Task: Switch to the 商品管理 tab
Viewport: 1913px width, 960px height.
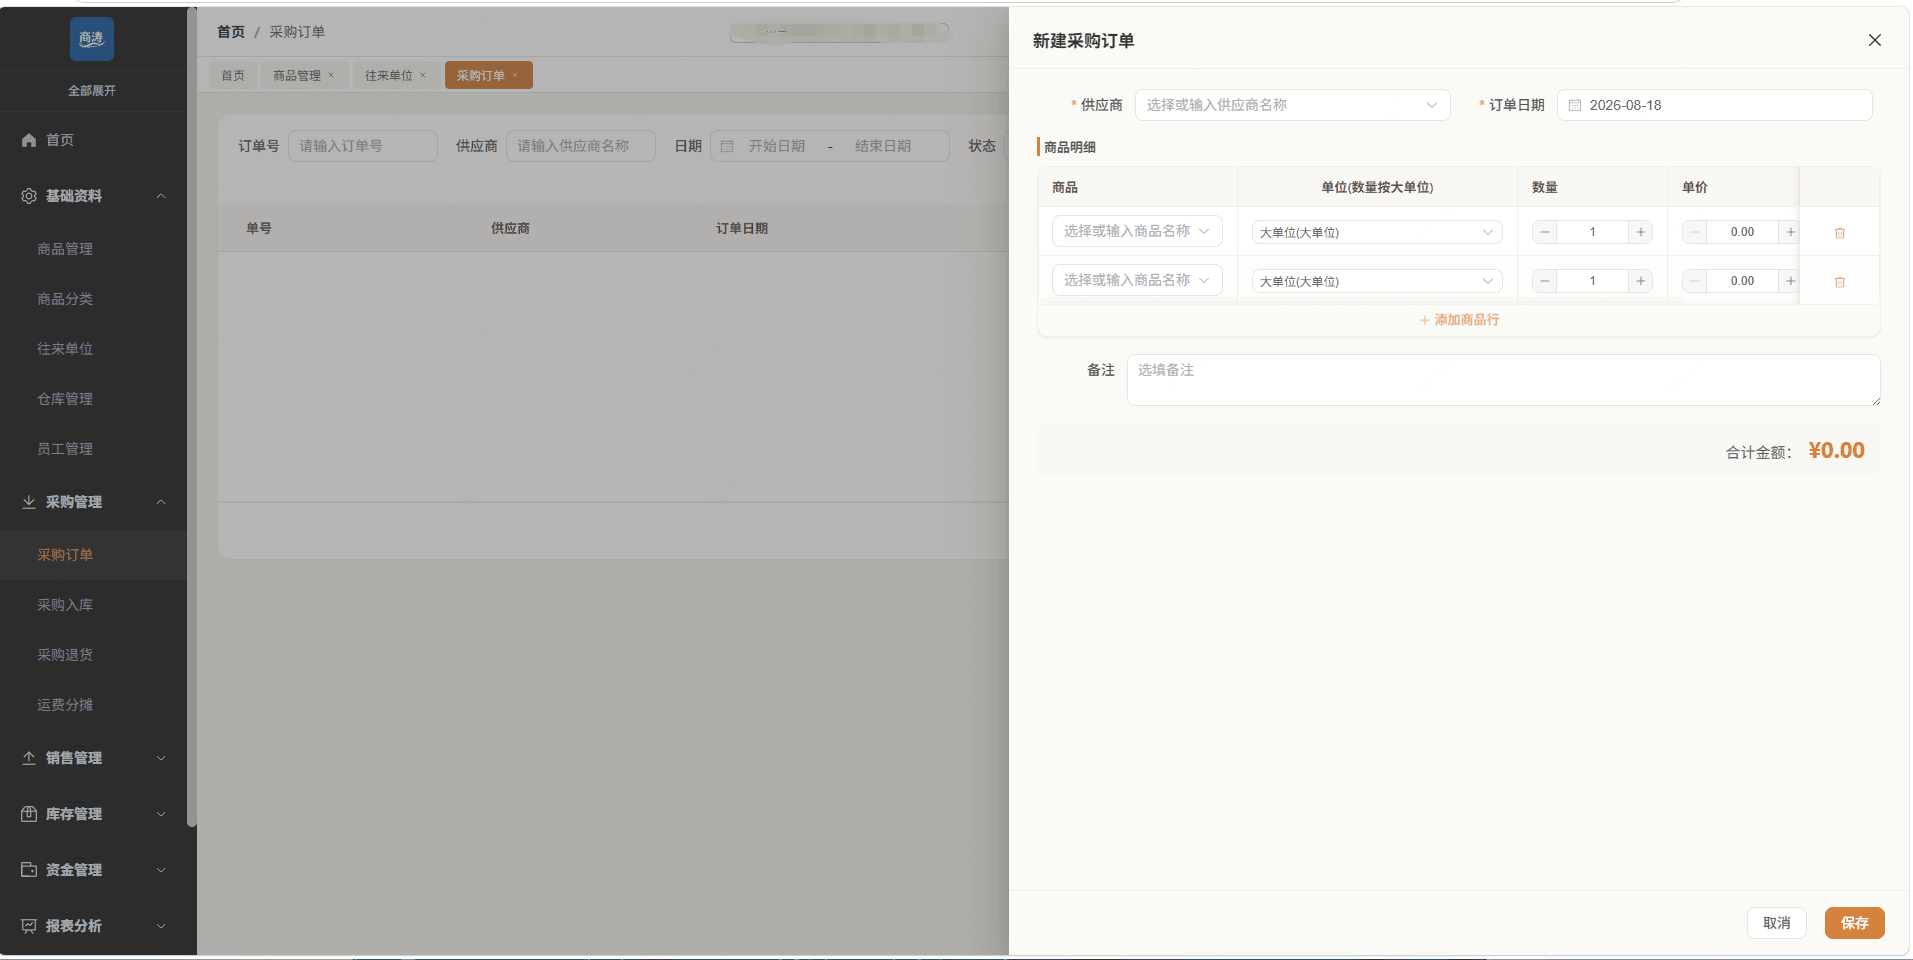Action: coord(297,75)
